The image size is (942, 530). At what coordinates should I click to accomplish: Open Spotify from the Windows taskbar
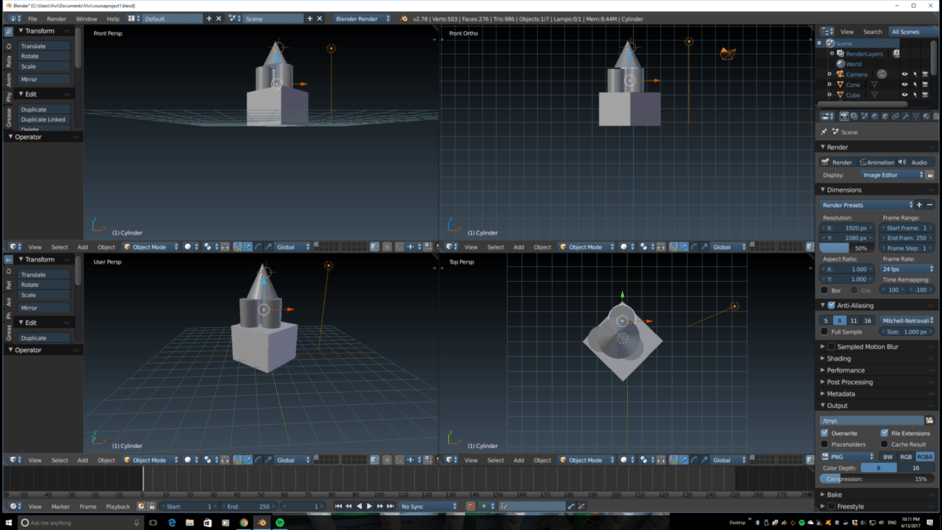(279, 523)
